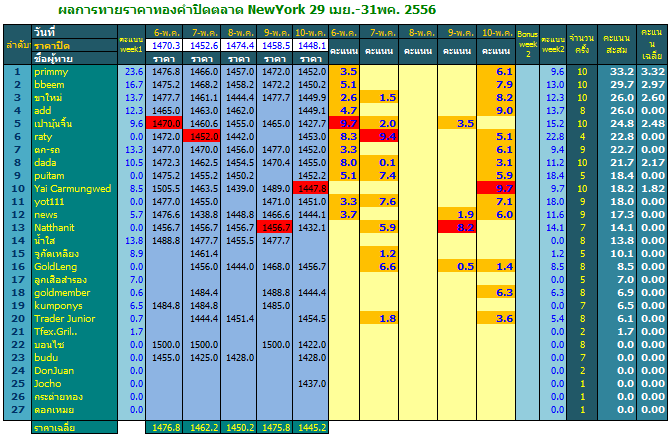Select the red 1452.0 guess cell
The image size is (671, 437).
(x=202, y=137)
